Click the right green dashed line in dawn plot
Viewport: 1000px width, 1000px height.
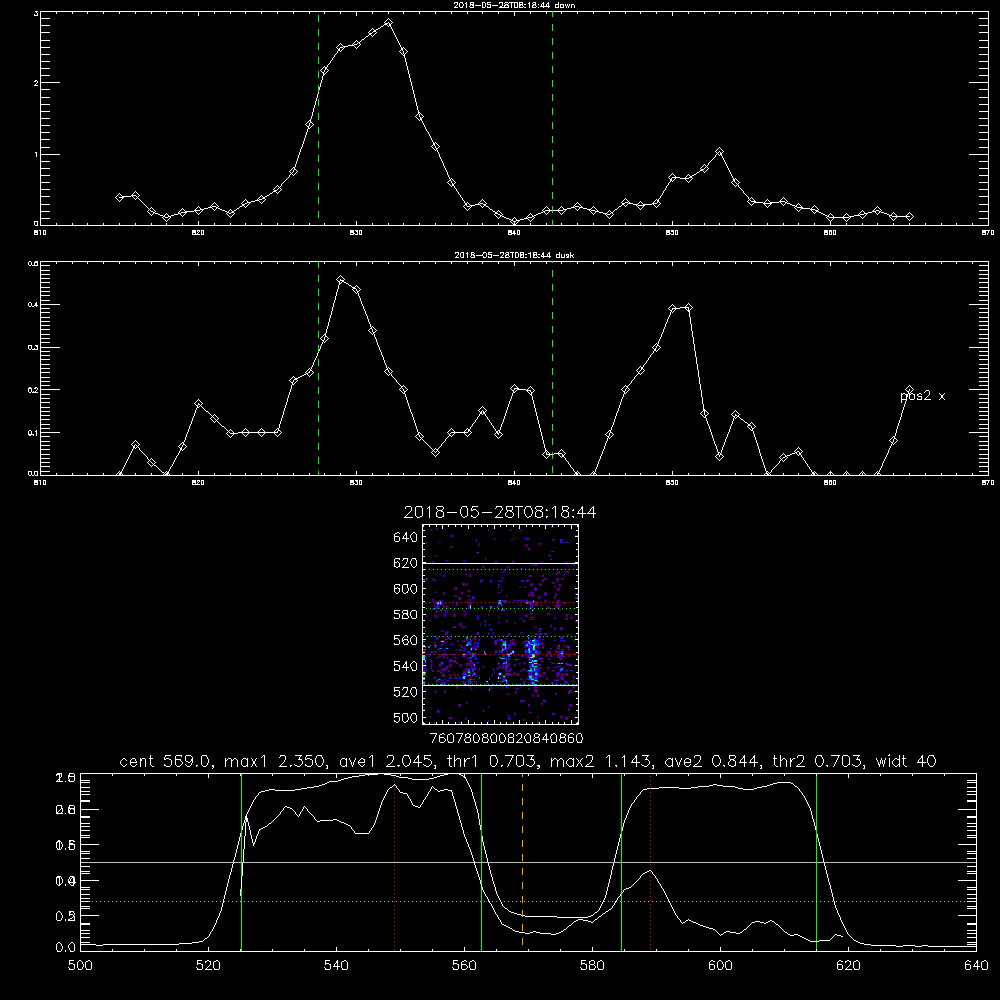point(552,119)
